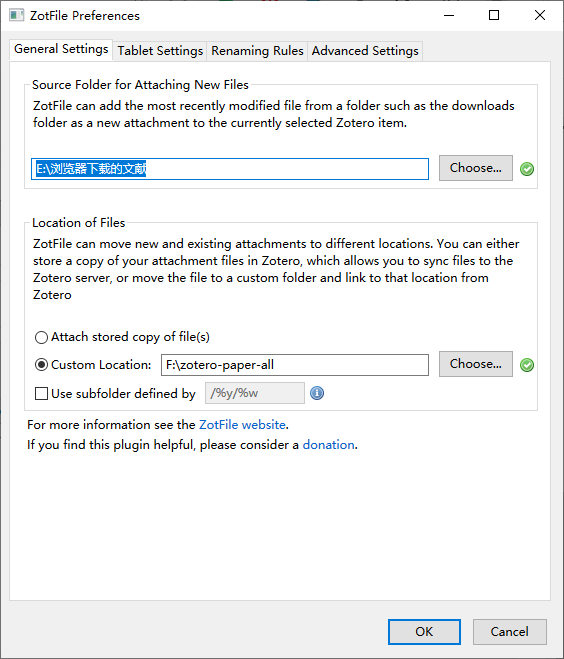The height and width of the screenshot is (659, 564).
Task: Click the source folder path field
Action: (230, 169)
